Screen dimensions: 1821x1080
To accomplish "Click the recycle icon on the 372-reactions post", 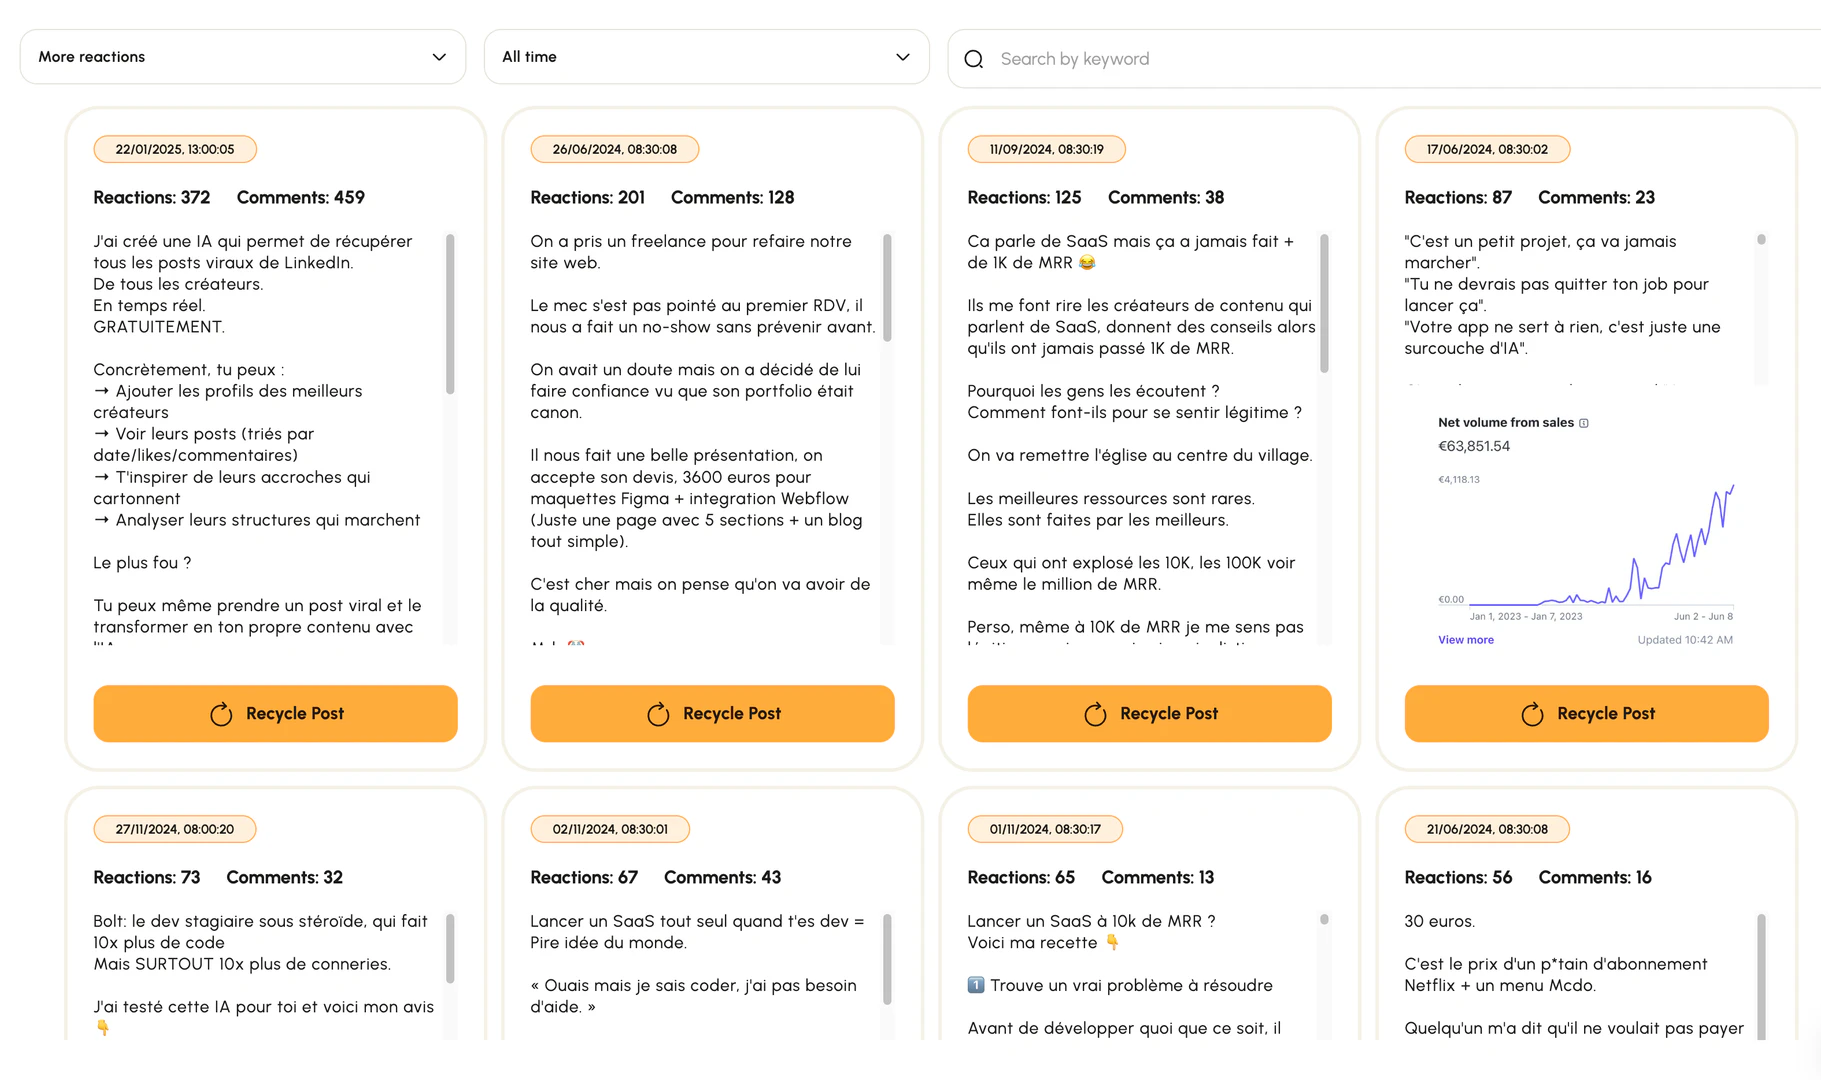I will pyautogui.click(x=222, y=714).
